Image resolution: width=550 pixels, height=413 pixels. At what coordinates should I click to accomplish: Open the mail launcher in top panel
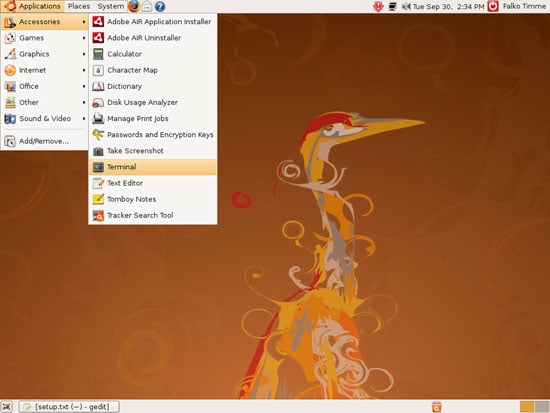[x=147, y=6]
